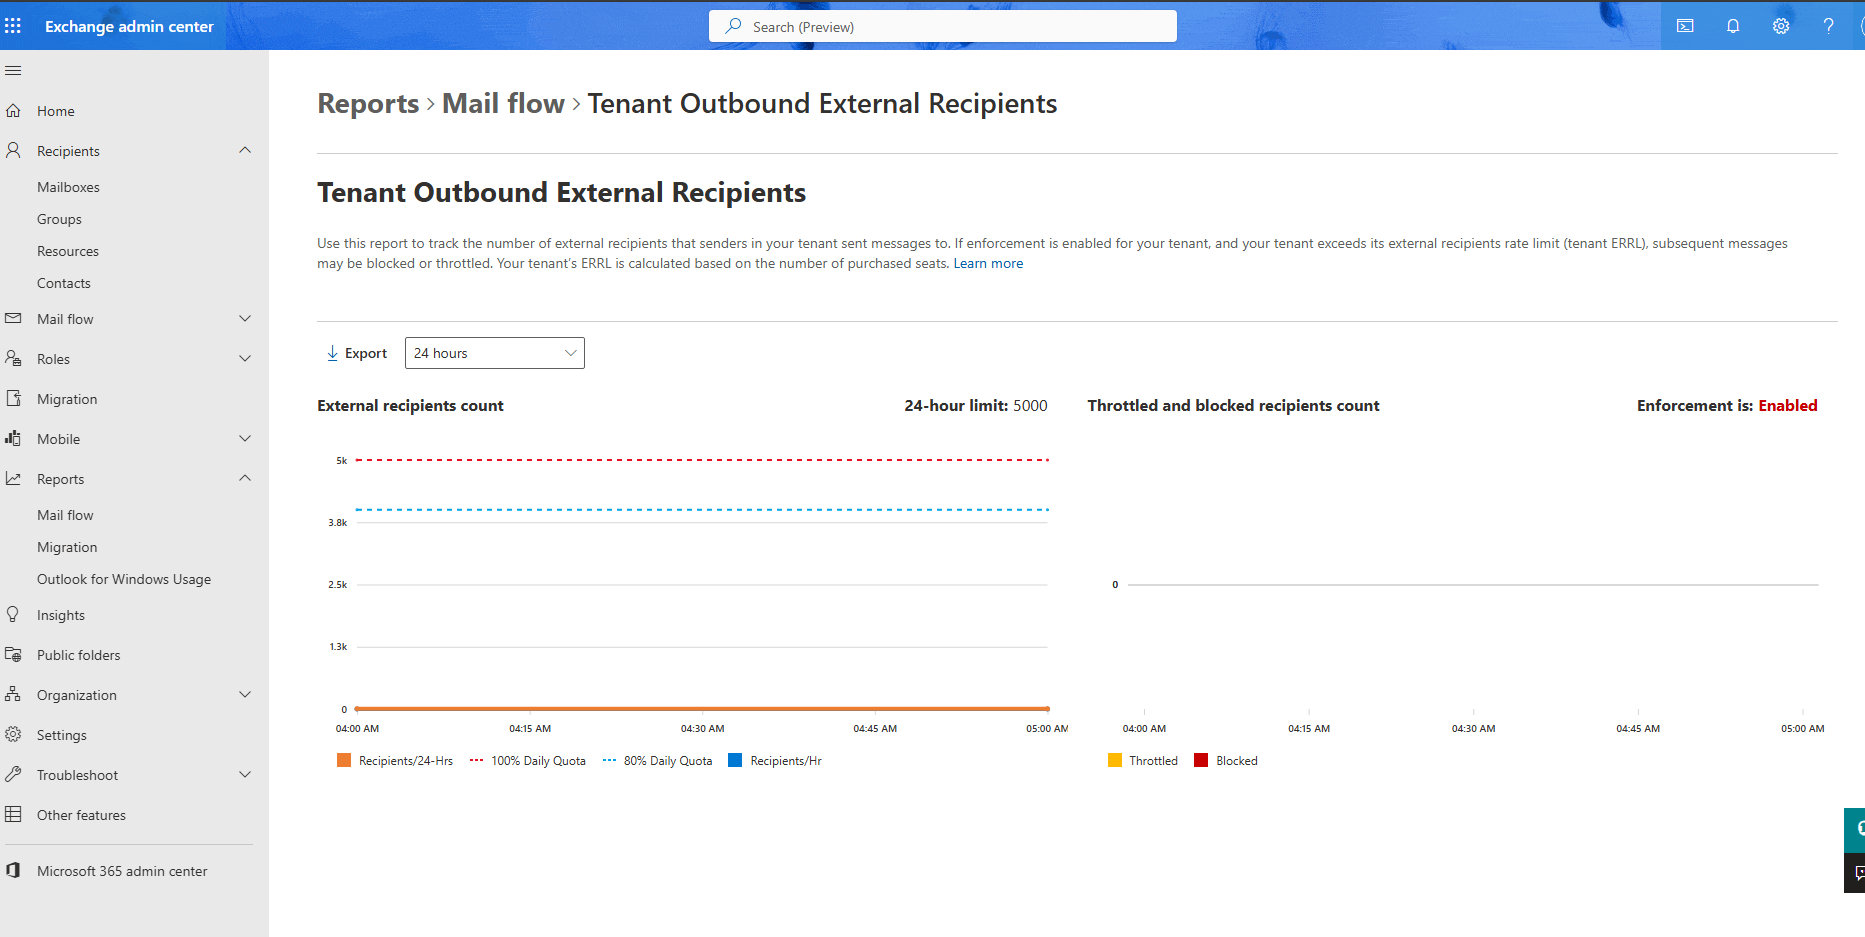The height and width of the screenshot is (937, 1865).
Task: Click the help question mark icon
Action: pyautogui.click(x=1828, y=26)
